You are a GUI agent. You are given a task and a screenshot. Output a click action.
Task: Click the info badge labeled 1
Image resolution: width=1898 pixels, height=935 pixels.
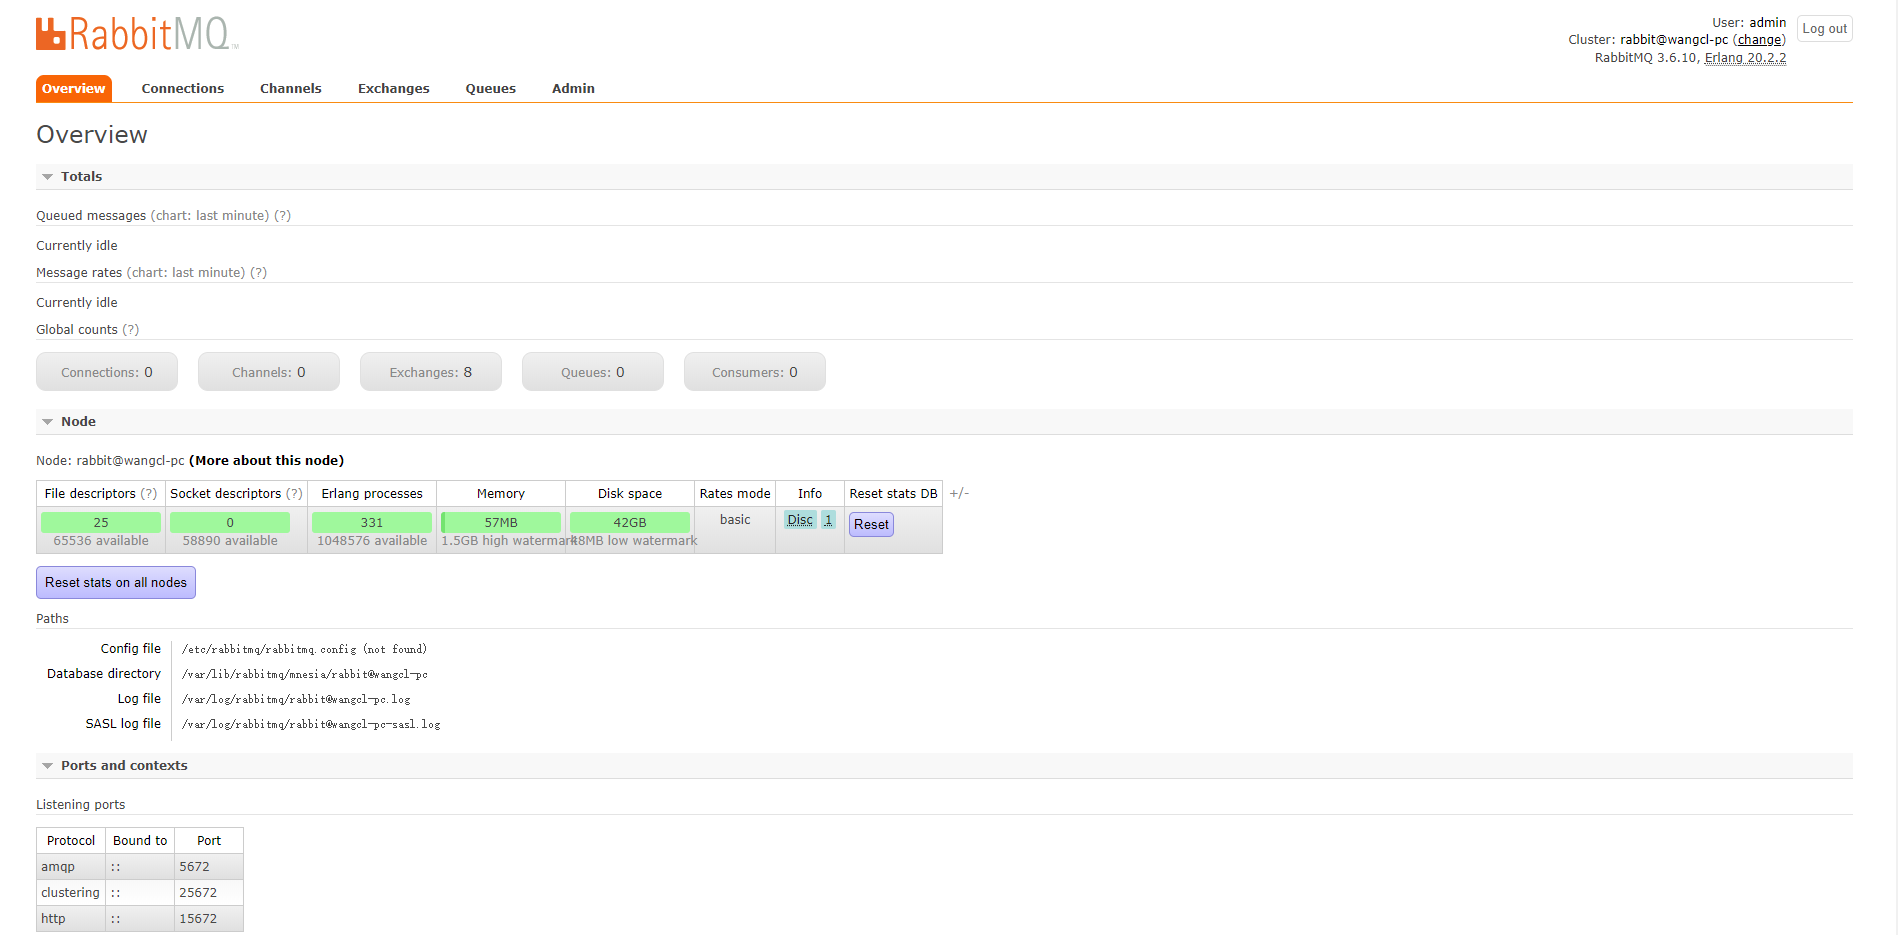828,520
